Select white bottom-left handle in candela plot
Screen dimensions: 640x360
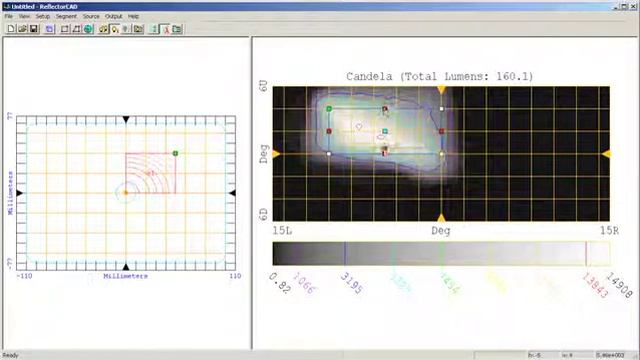(329, 154)
